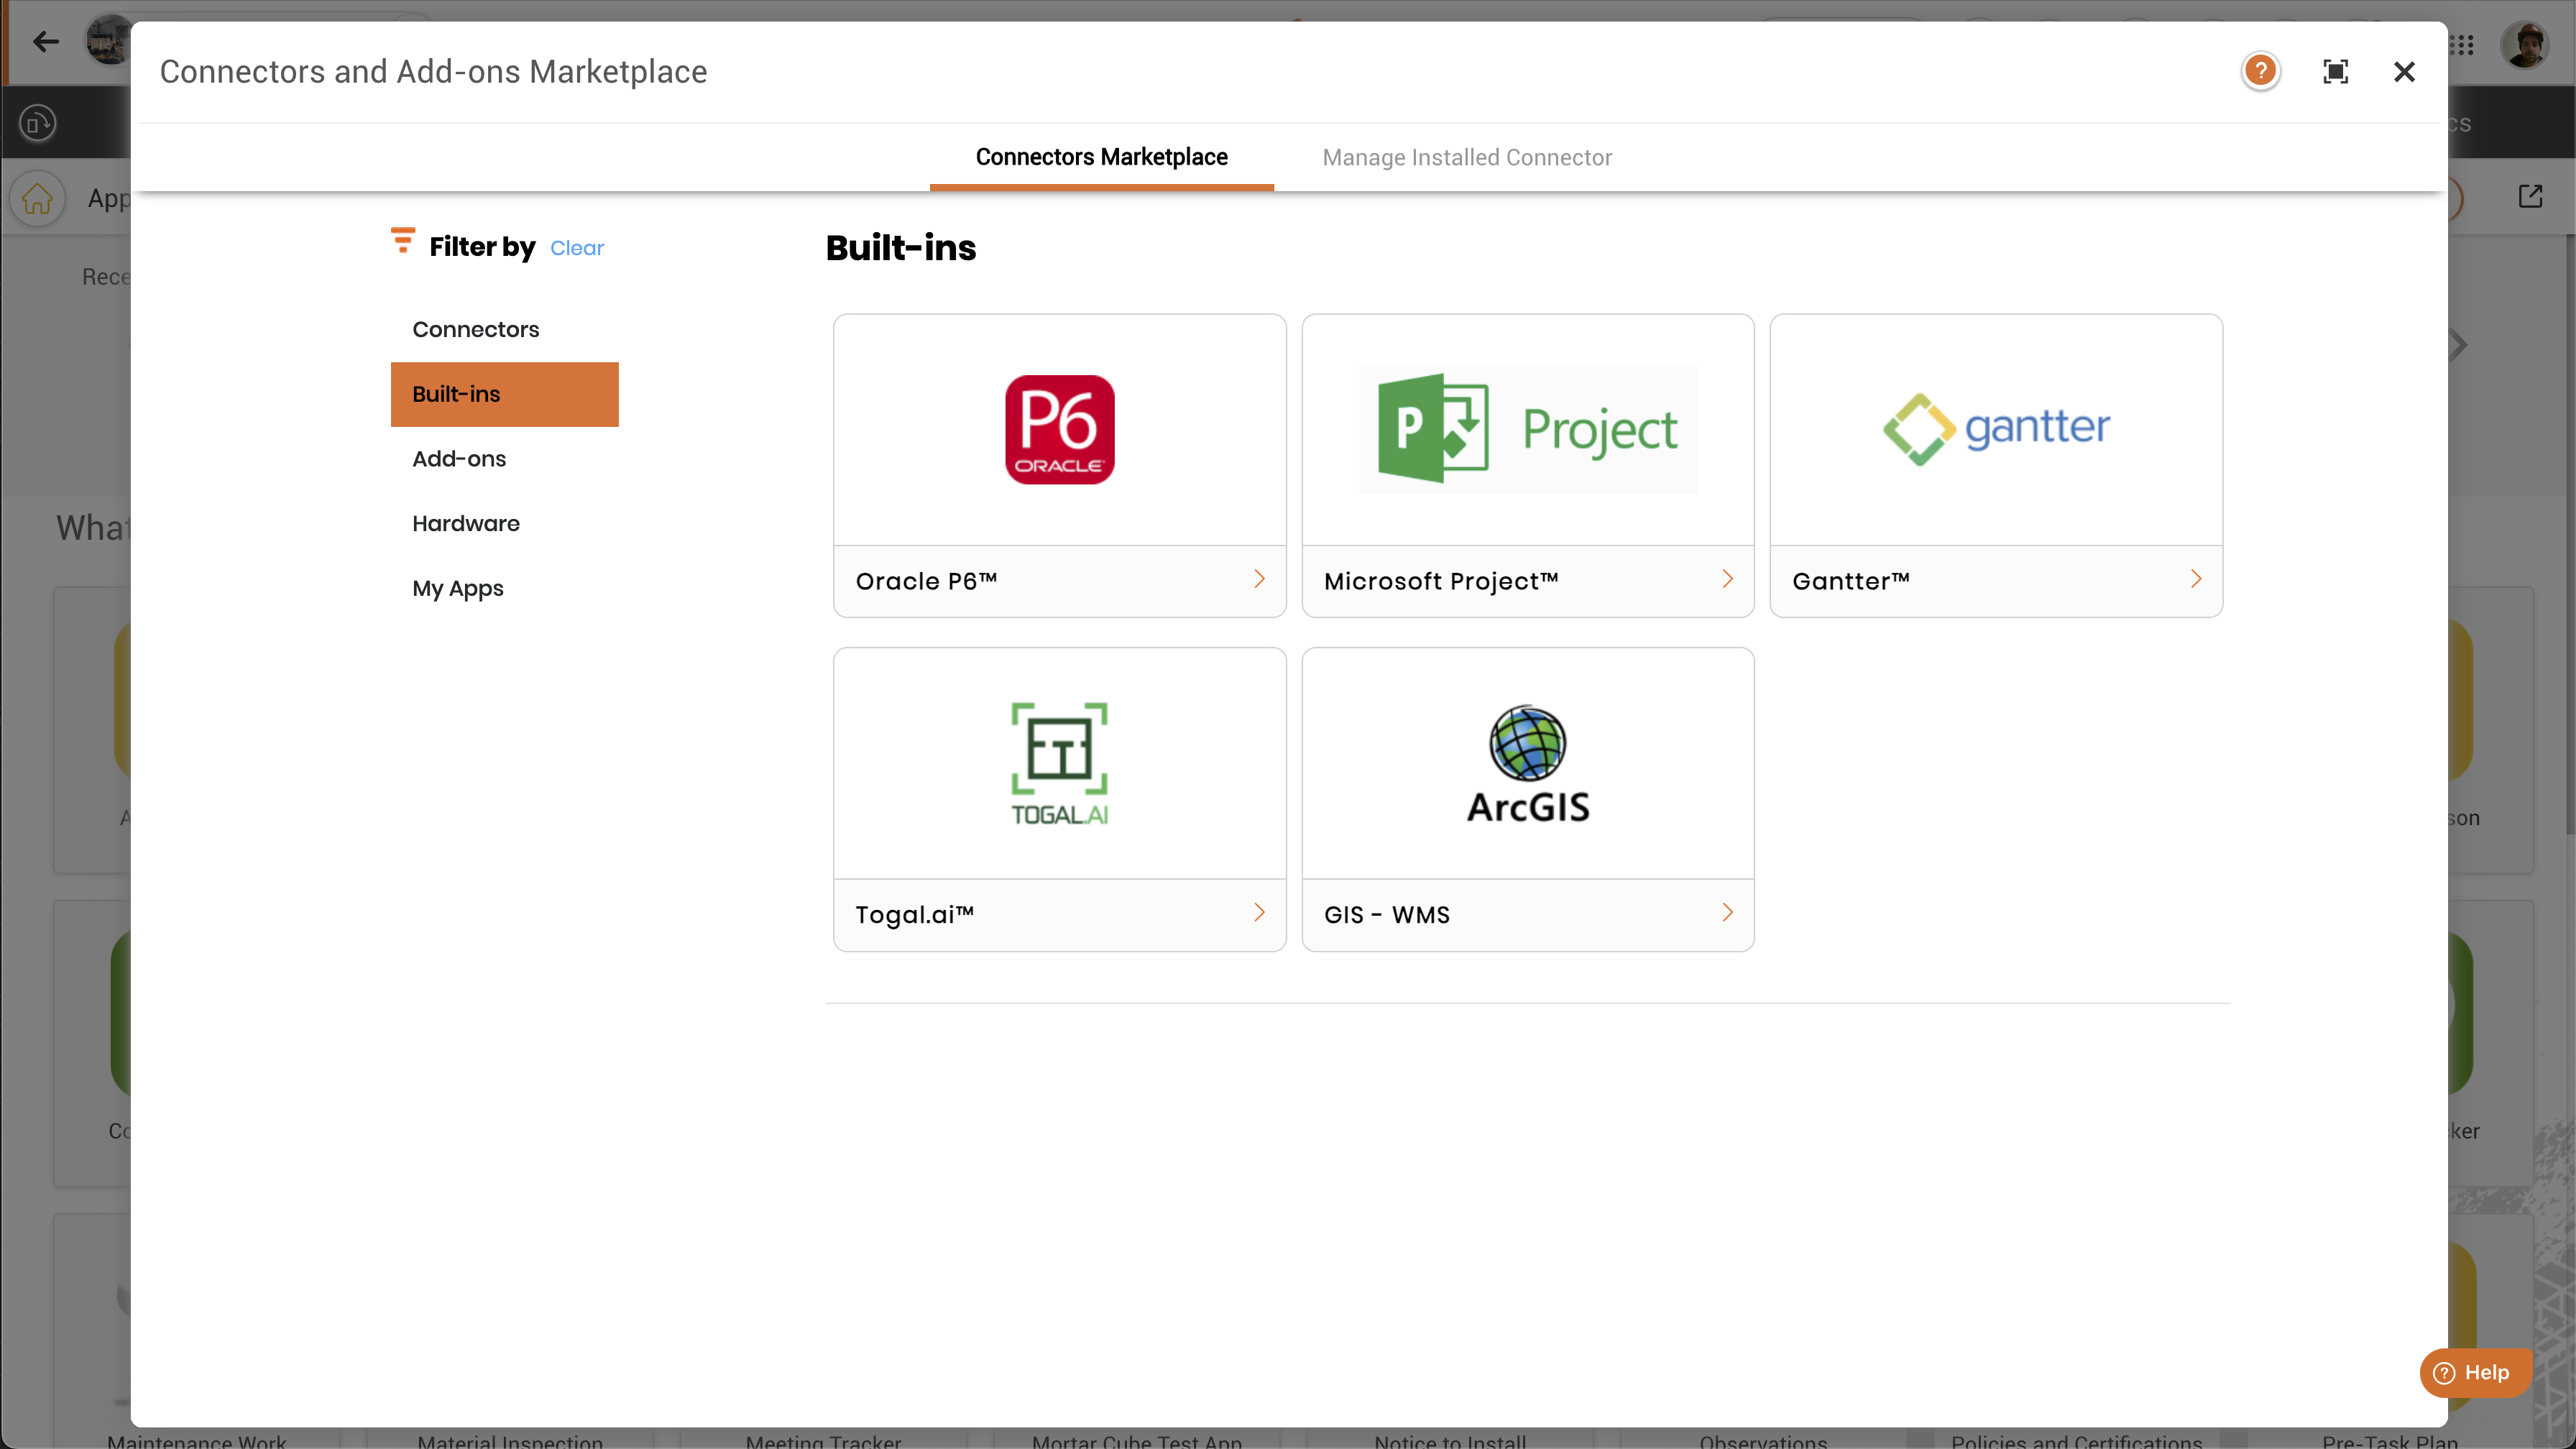Viewport: 2576px width, 1449px height.
Task: Open the floating Help button
Action: (2473, 1372)
